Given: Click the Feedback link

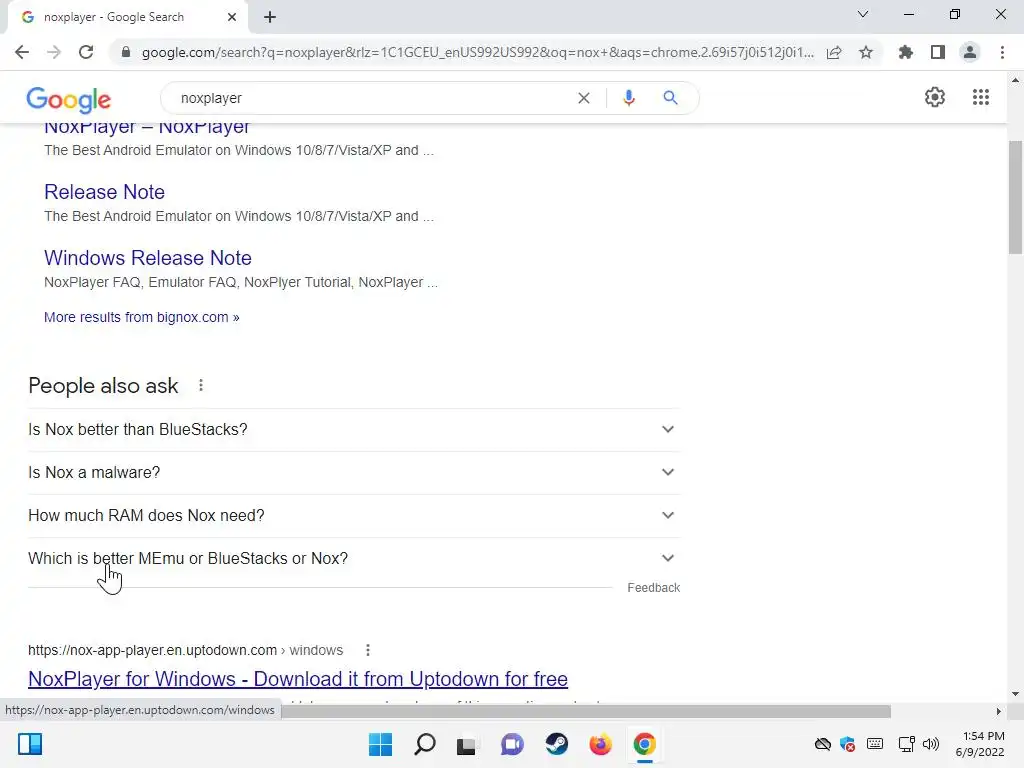Looking at the screenshot, I should [654, 588].
